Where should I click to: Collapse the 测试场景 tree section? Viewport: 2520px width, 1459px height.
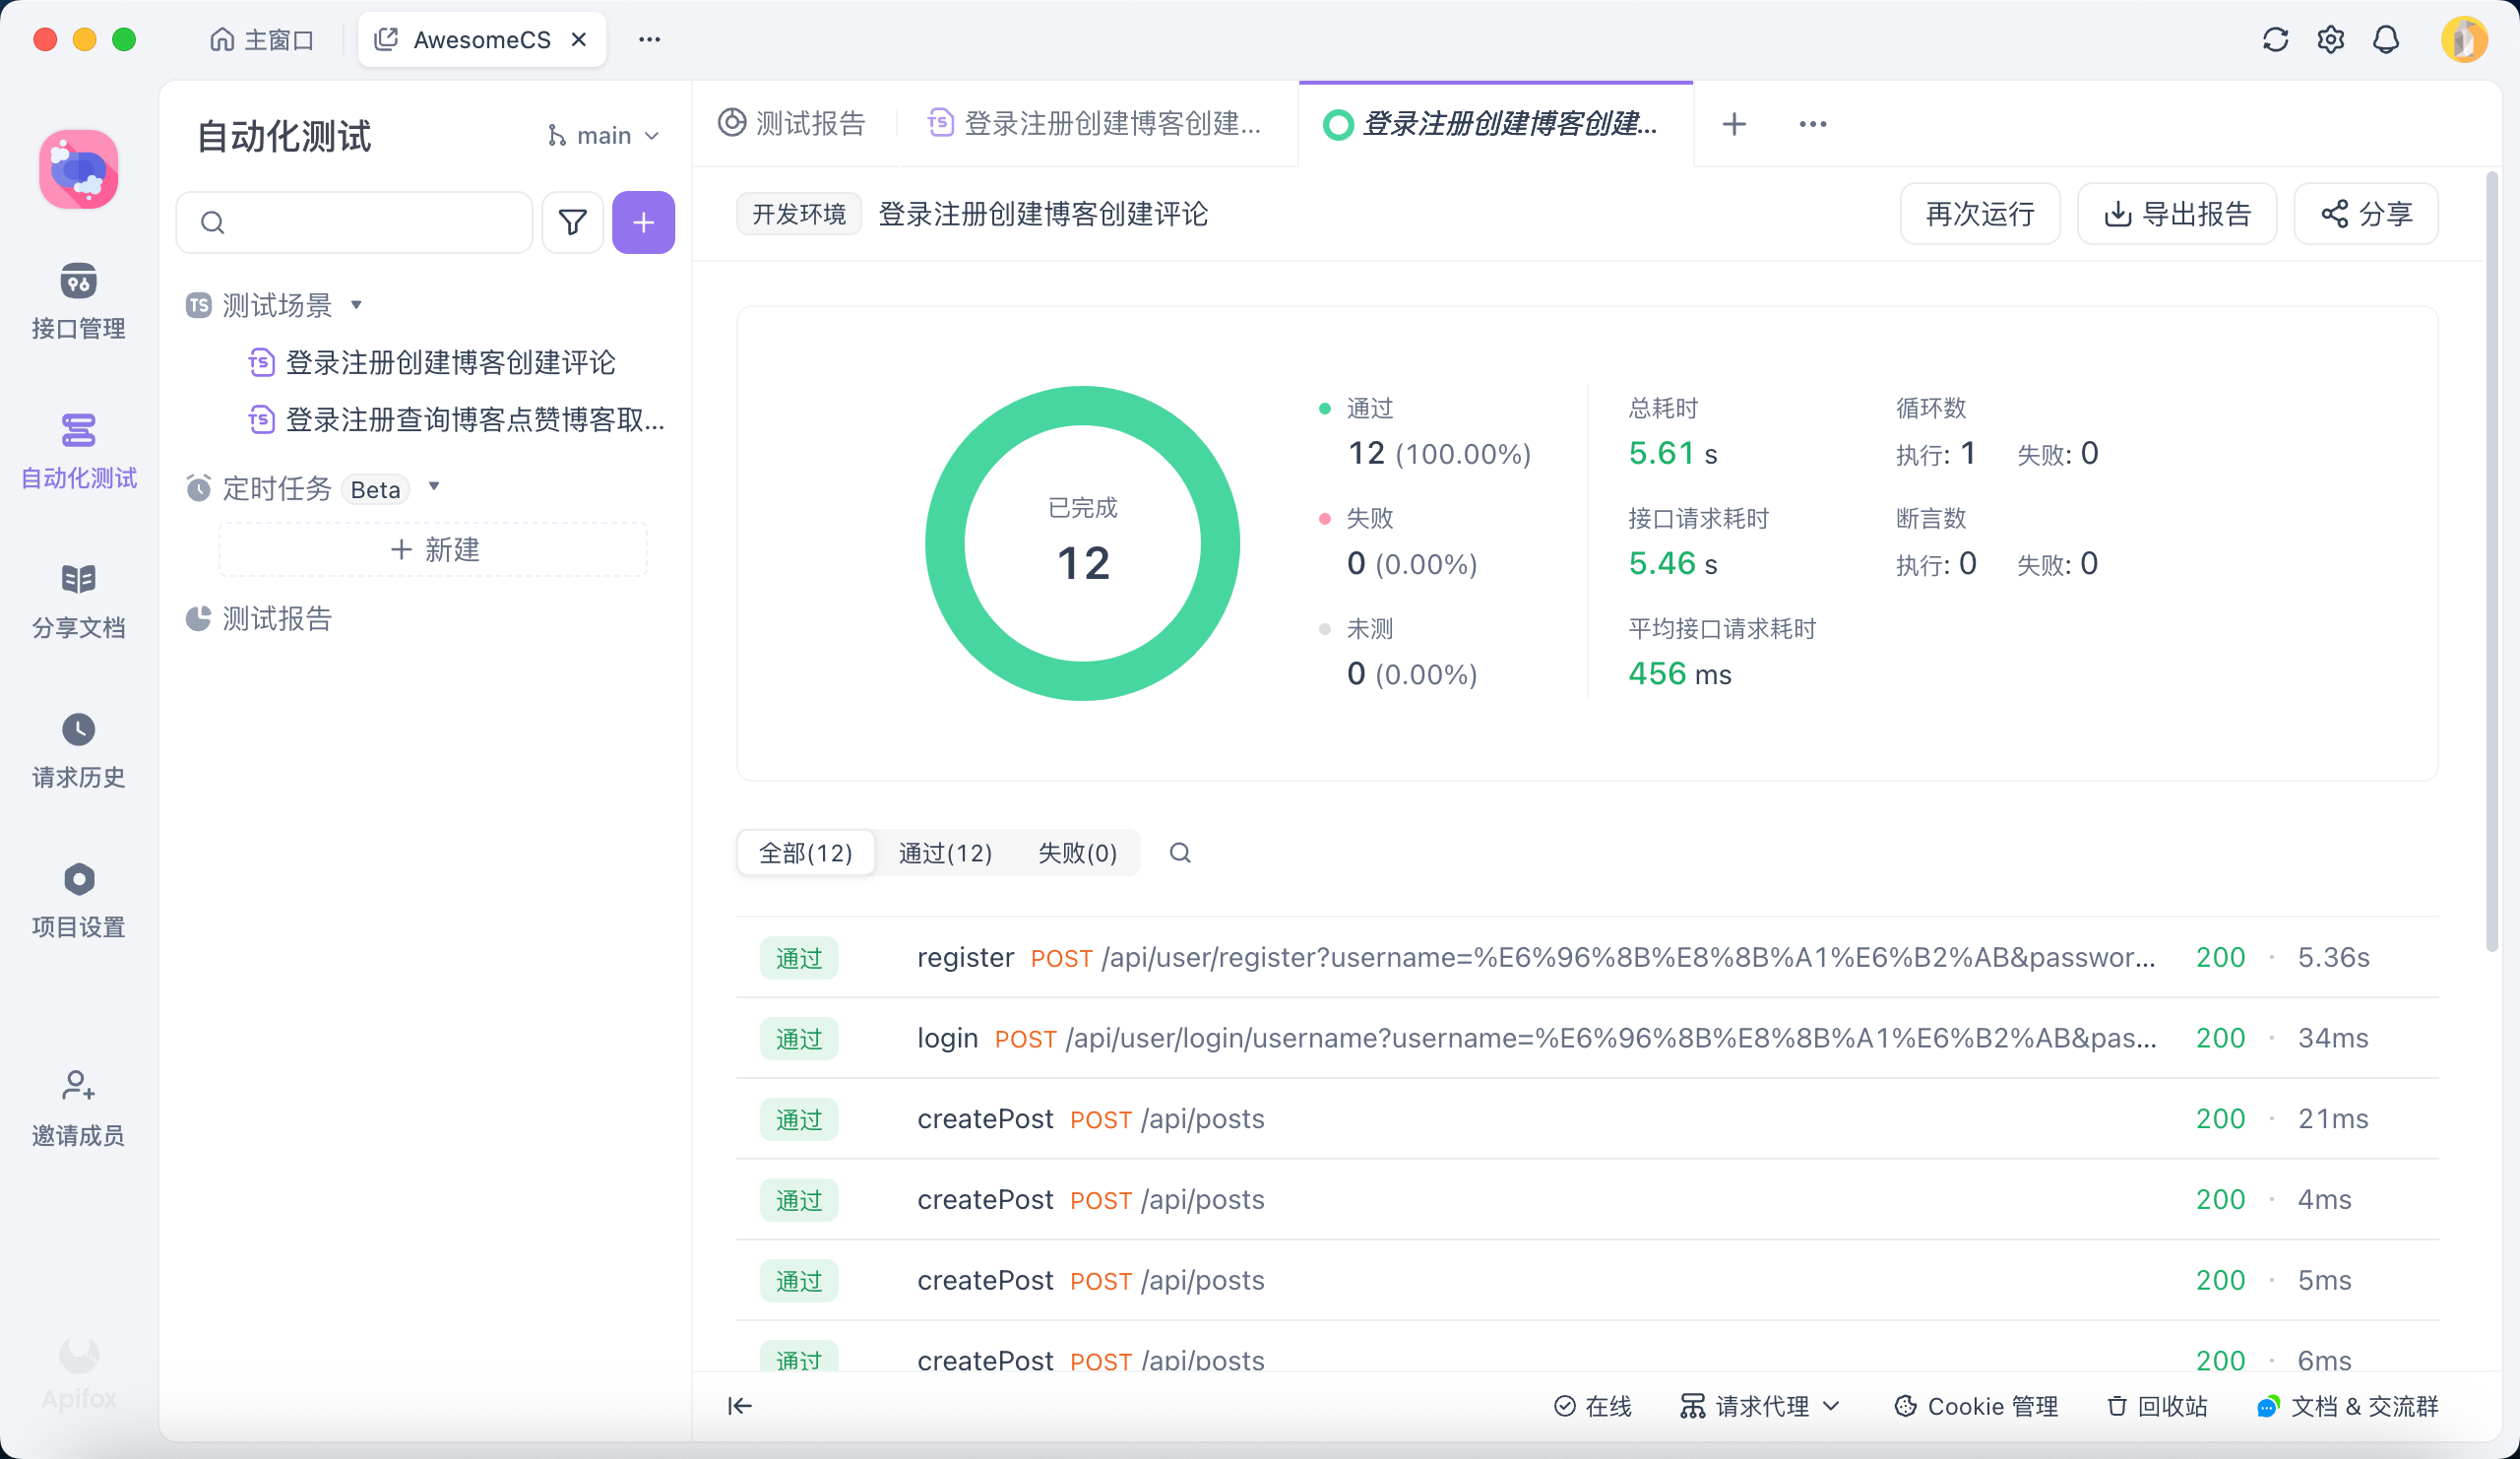[356, 305]
